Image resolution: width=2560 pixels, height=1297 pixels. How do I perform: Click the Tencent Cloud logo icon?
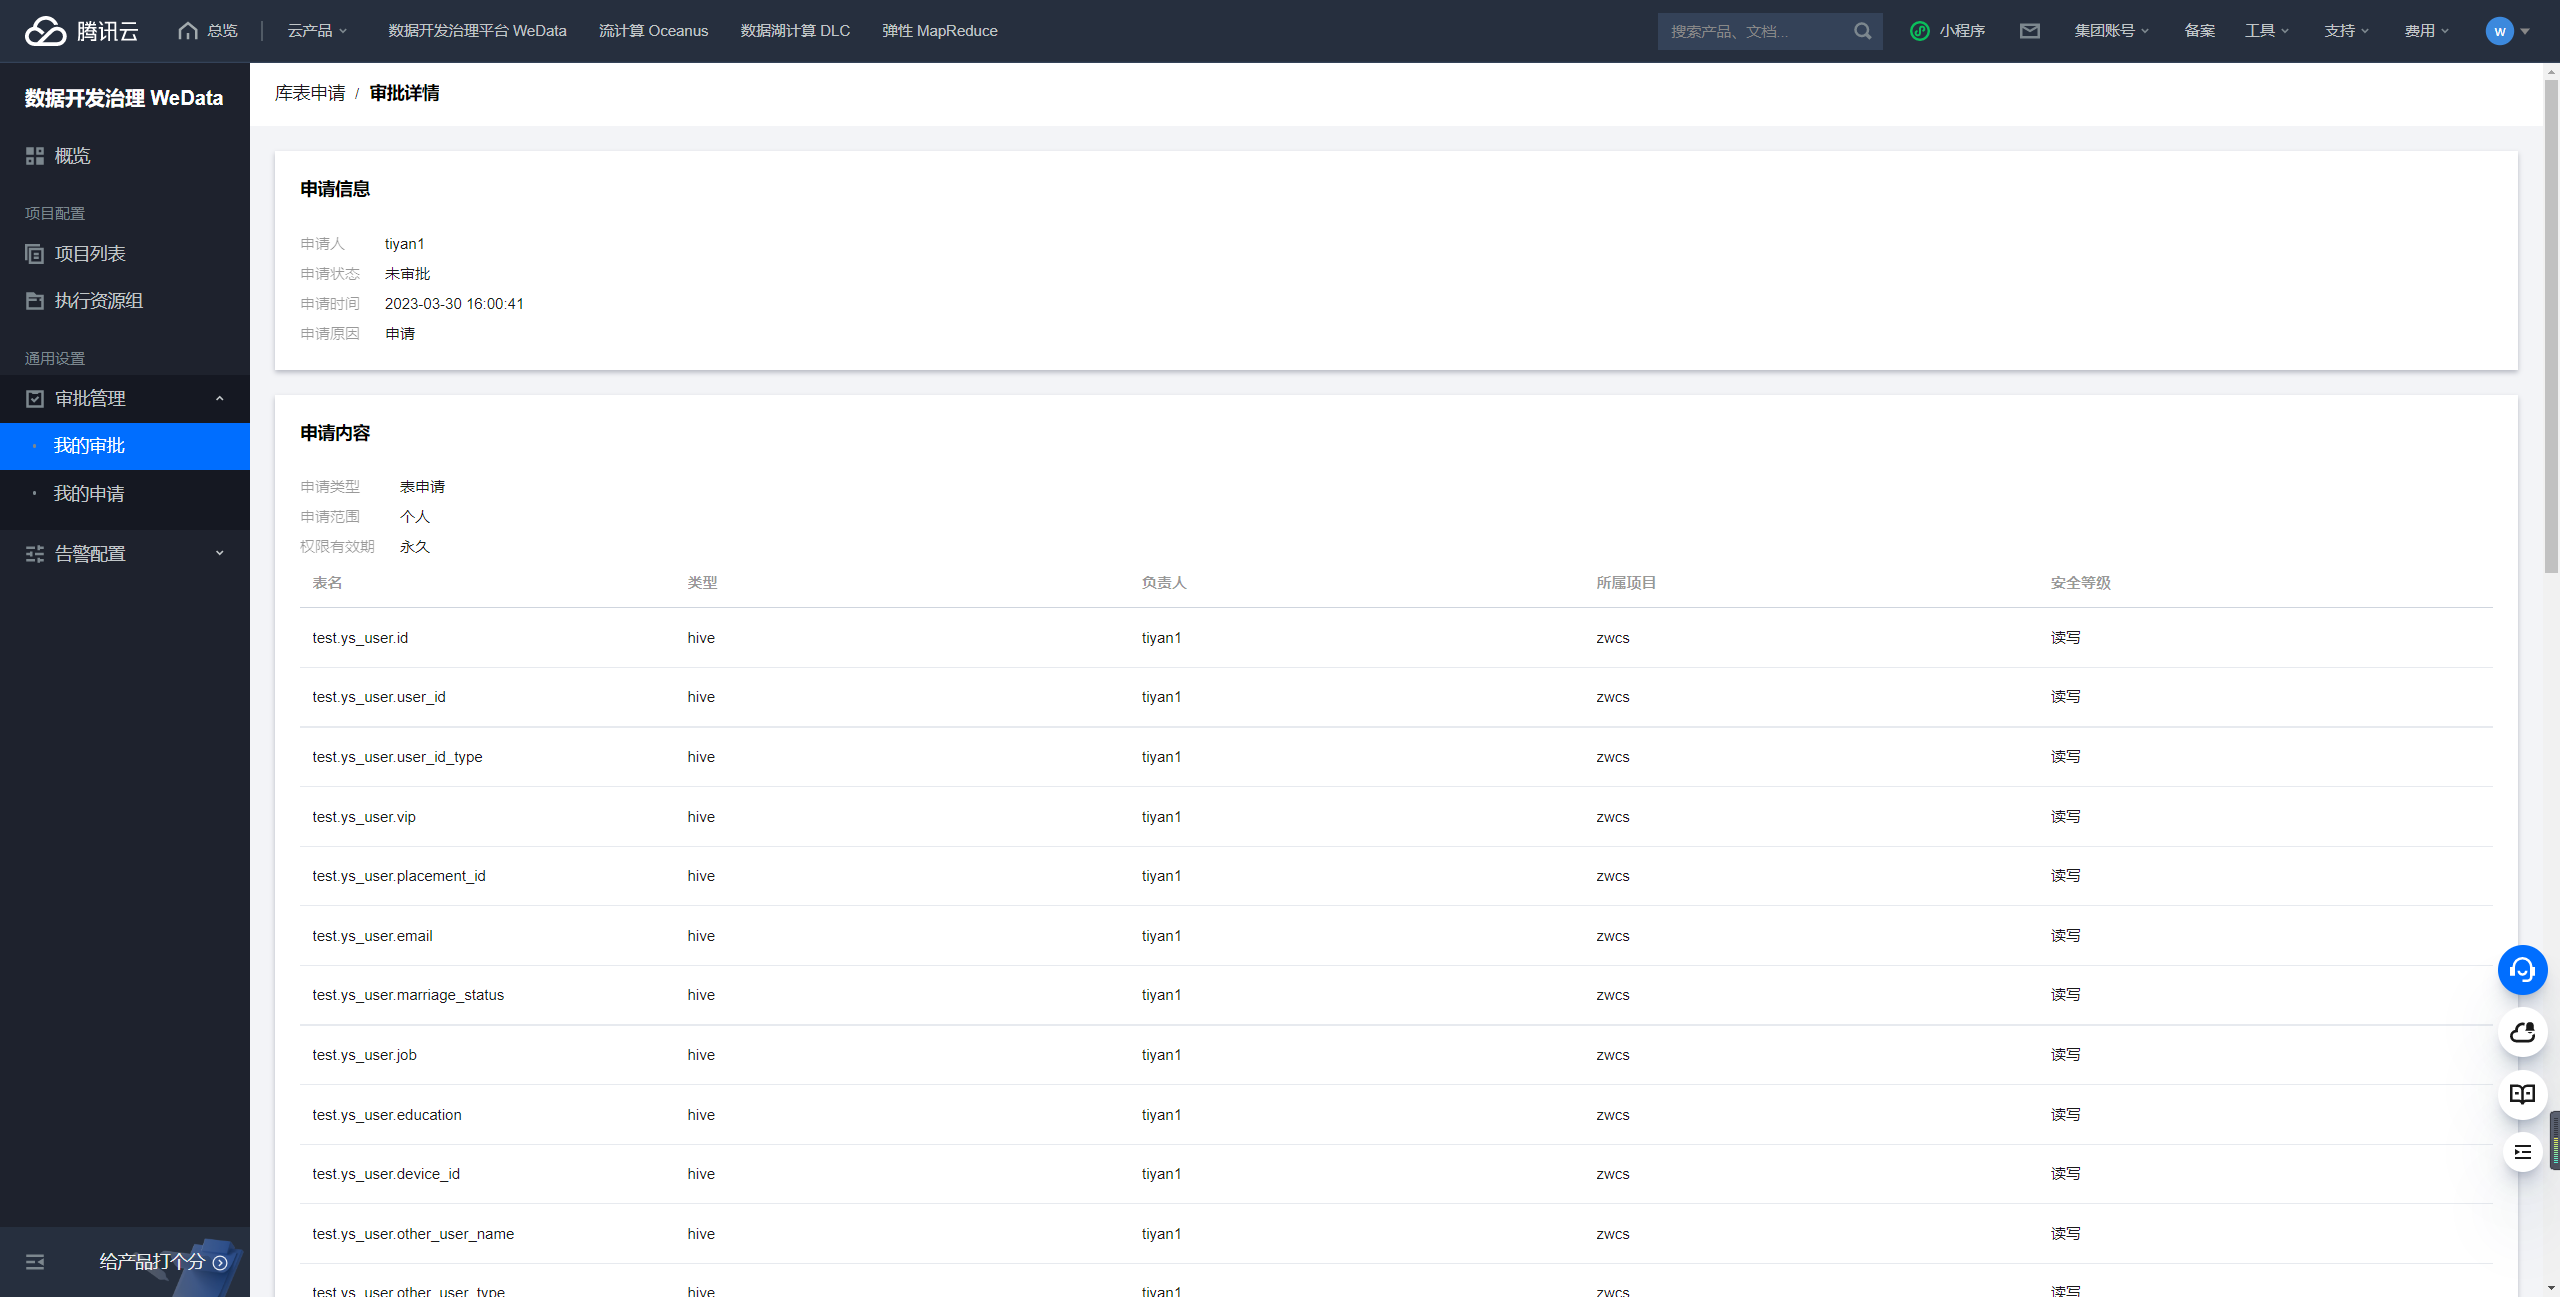[x=46, y=31]
